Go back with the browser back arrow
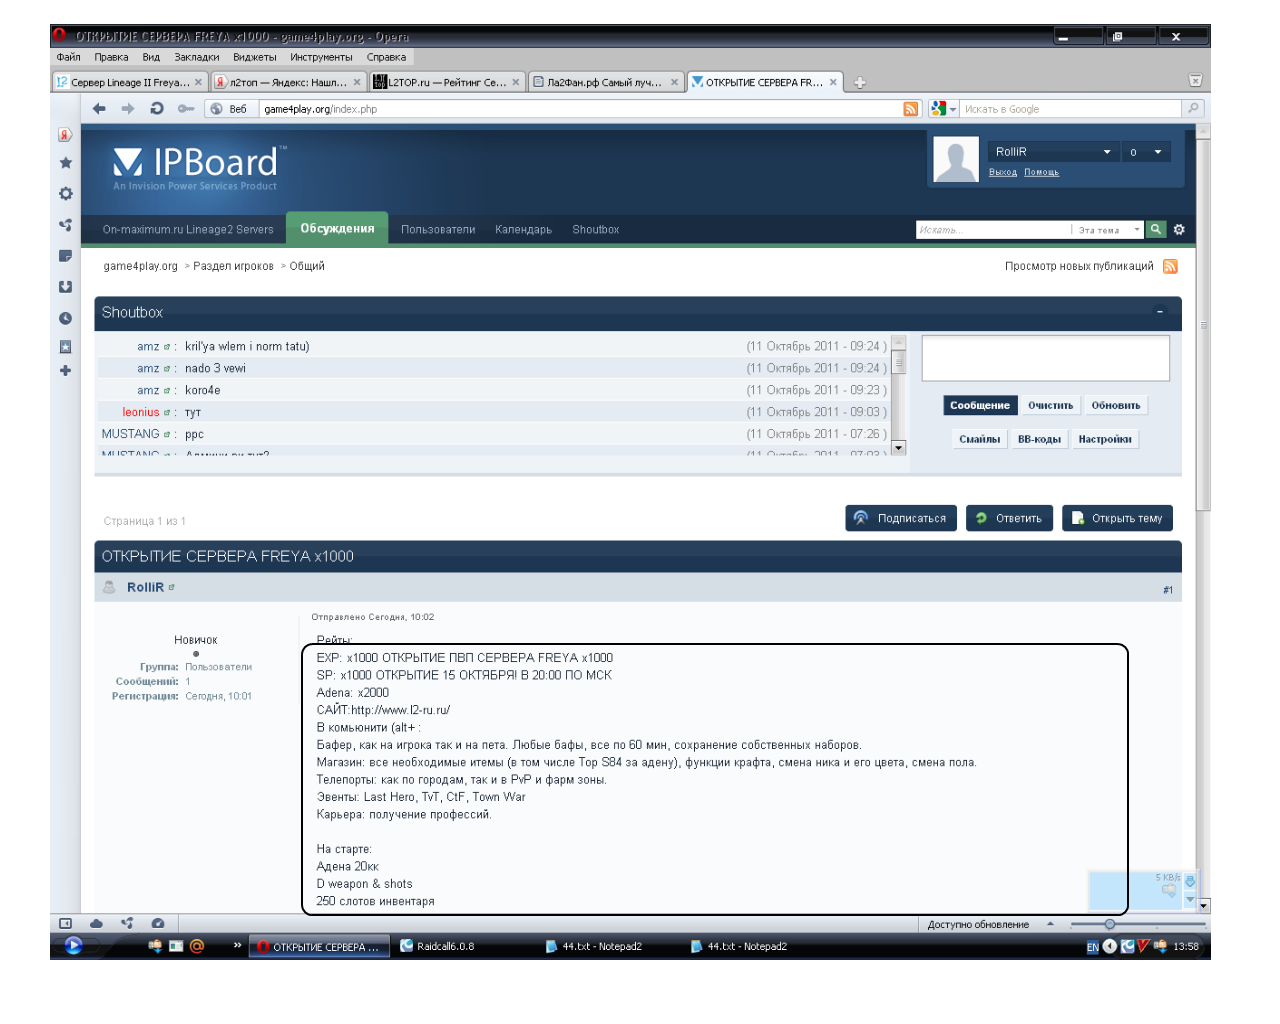1280x1024 pixels. pos(99,109)
